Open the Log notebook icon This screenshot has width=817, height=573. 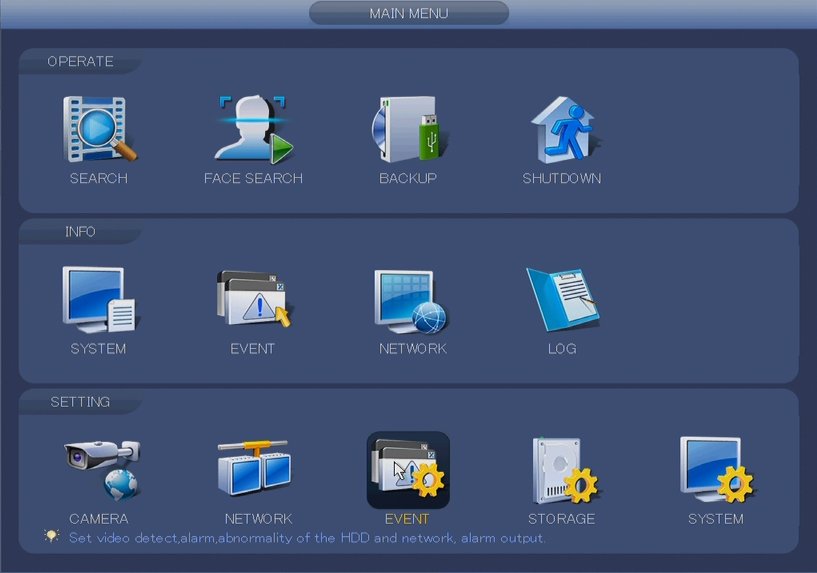562,300
